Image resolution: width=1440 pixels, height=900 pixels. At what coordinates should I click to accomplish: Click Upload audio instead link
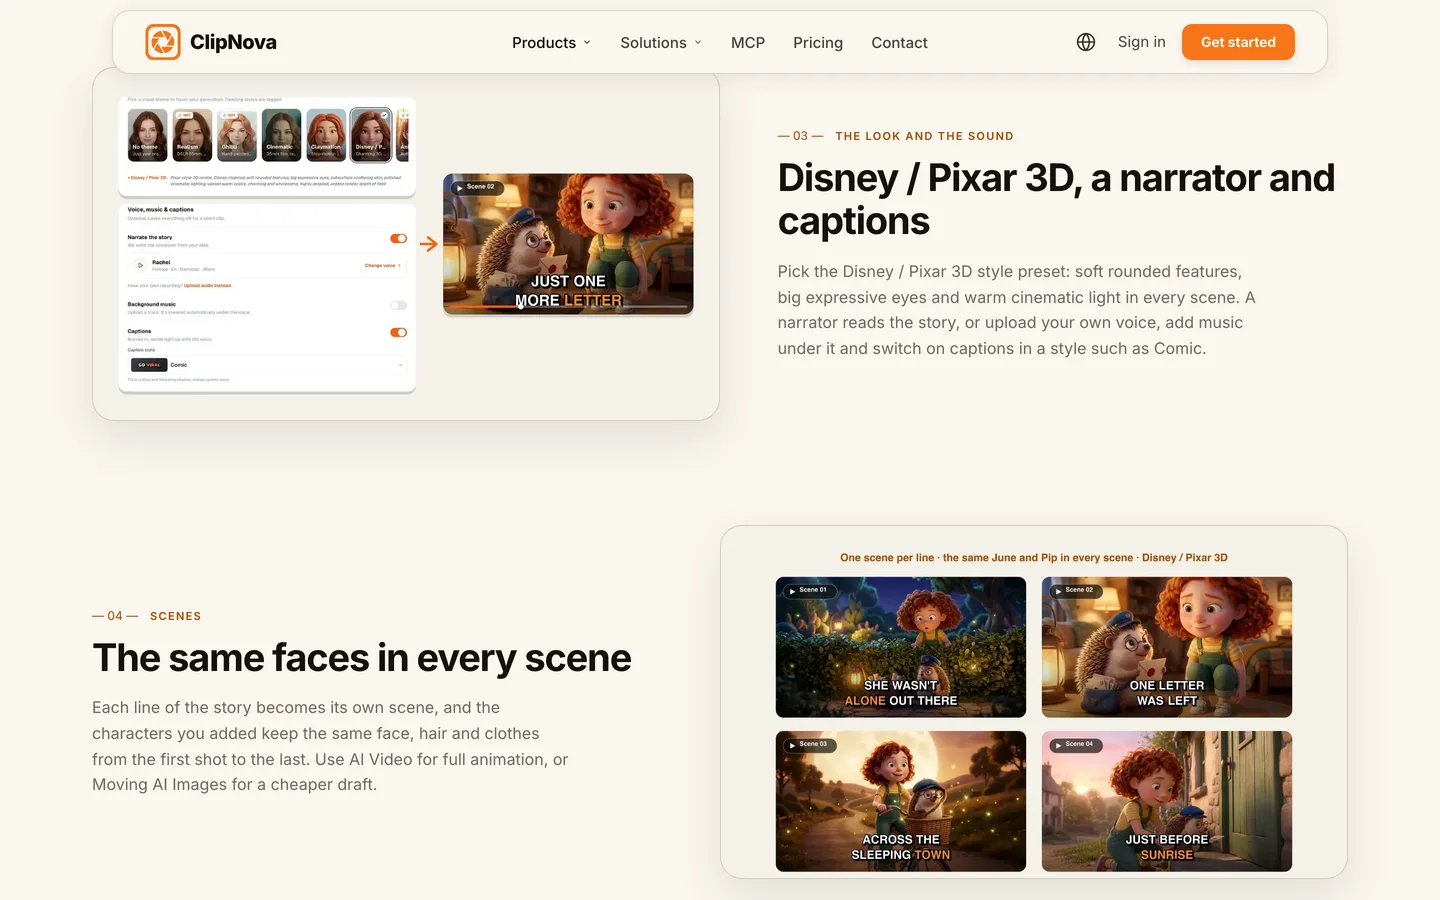[x=207, y=286]
